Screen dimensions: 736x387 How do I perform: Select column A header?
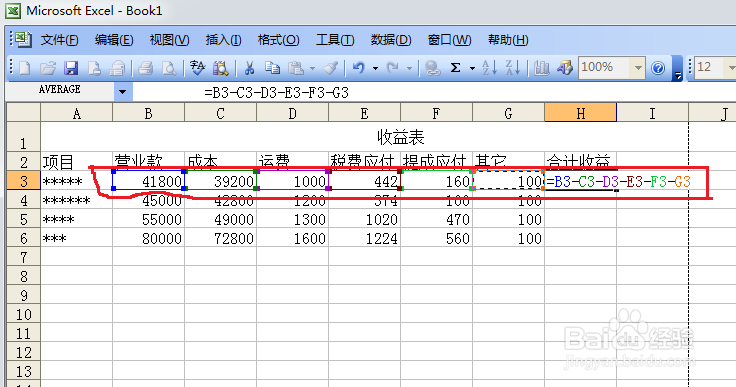tap(77, 113)
